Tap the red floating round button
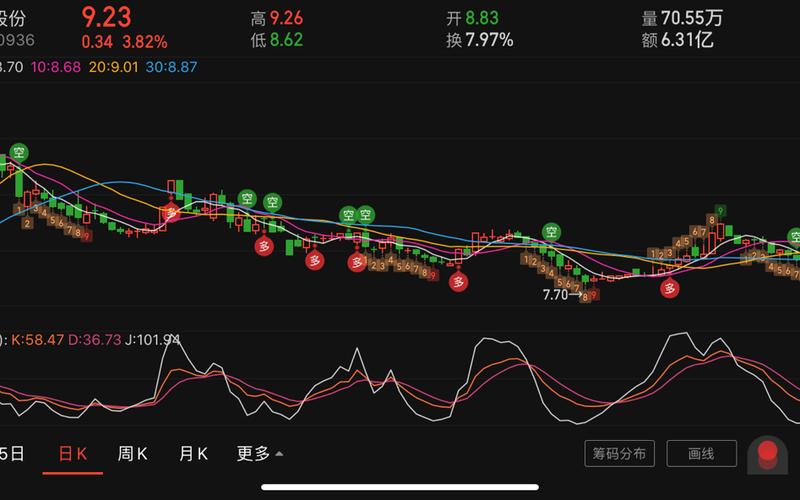This screenshot has width=800, height=500. pyautogui.click(x=767, y=455)
